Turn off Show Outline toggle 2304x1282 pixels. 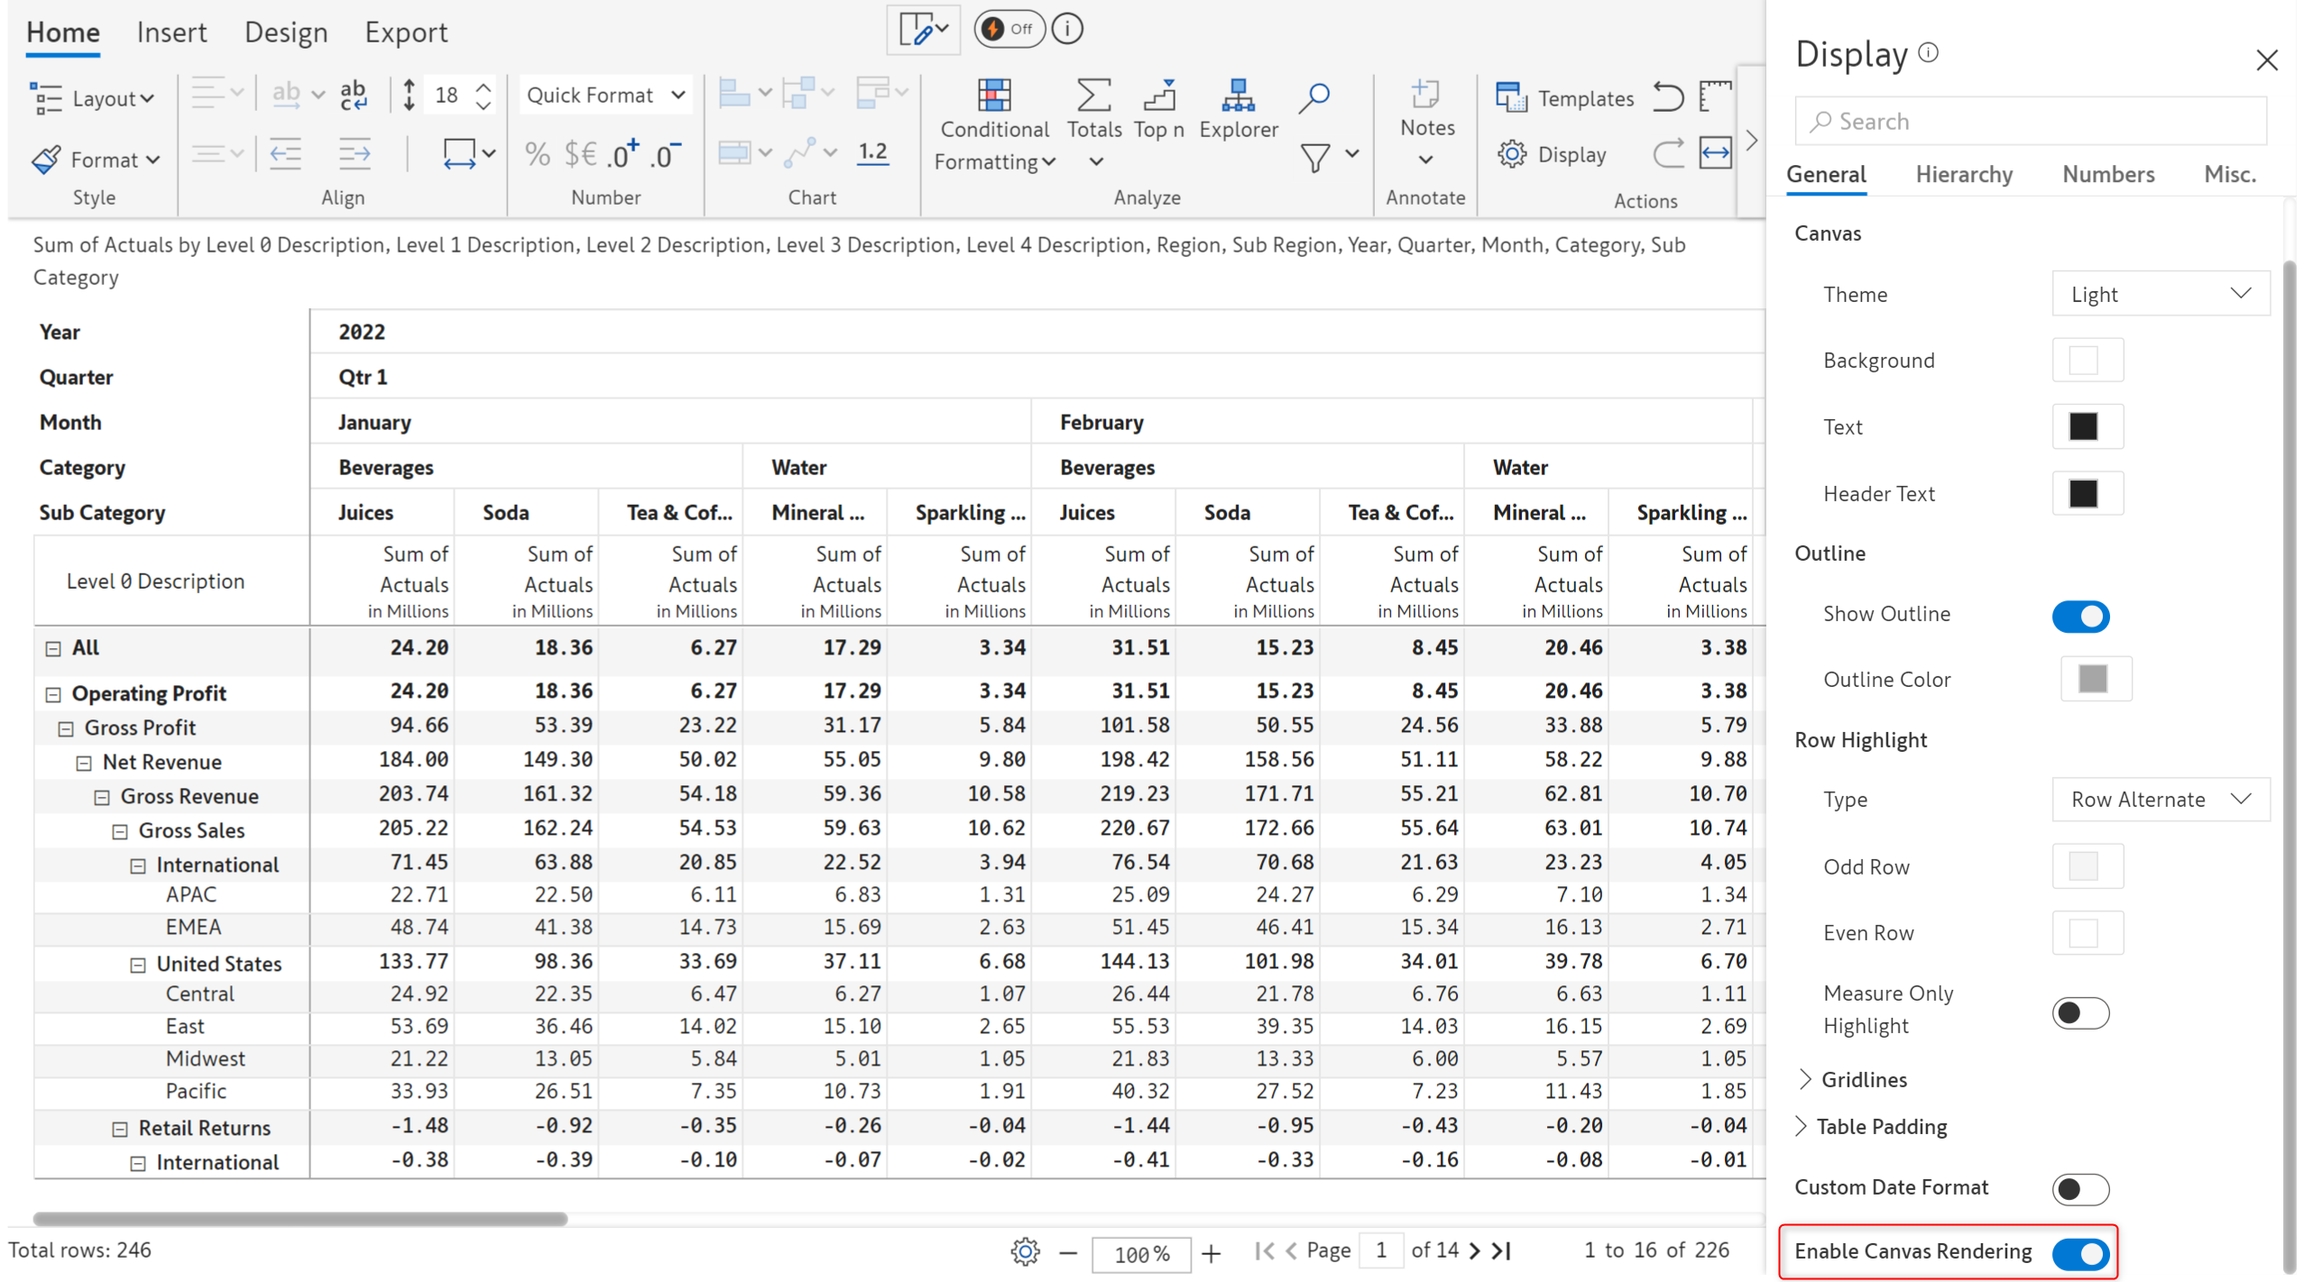point(2080,616)
